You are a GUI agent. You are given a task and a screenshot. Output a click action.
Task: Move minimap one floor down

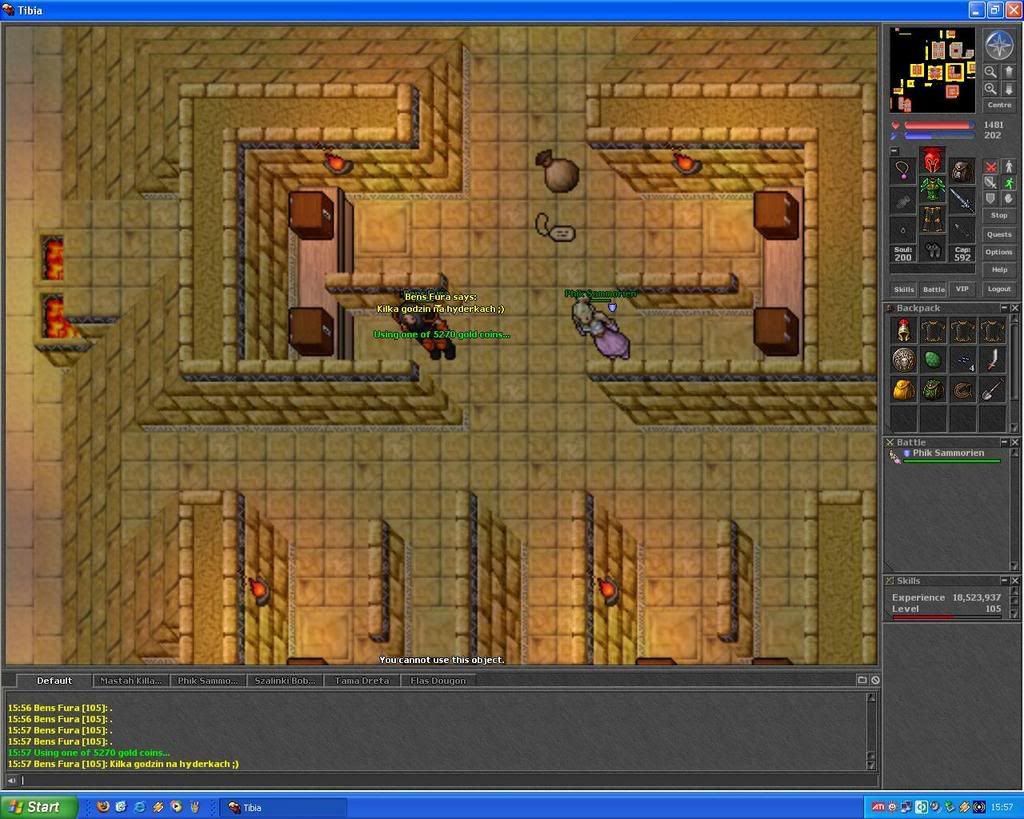coord(1009,88)
